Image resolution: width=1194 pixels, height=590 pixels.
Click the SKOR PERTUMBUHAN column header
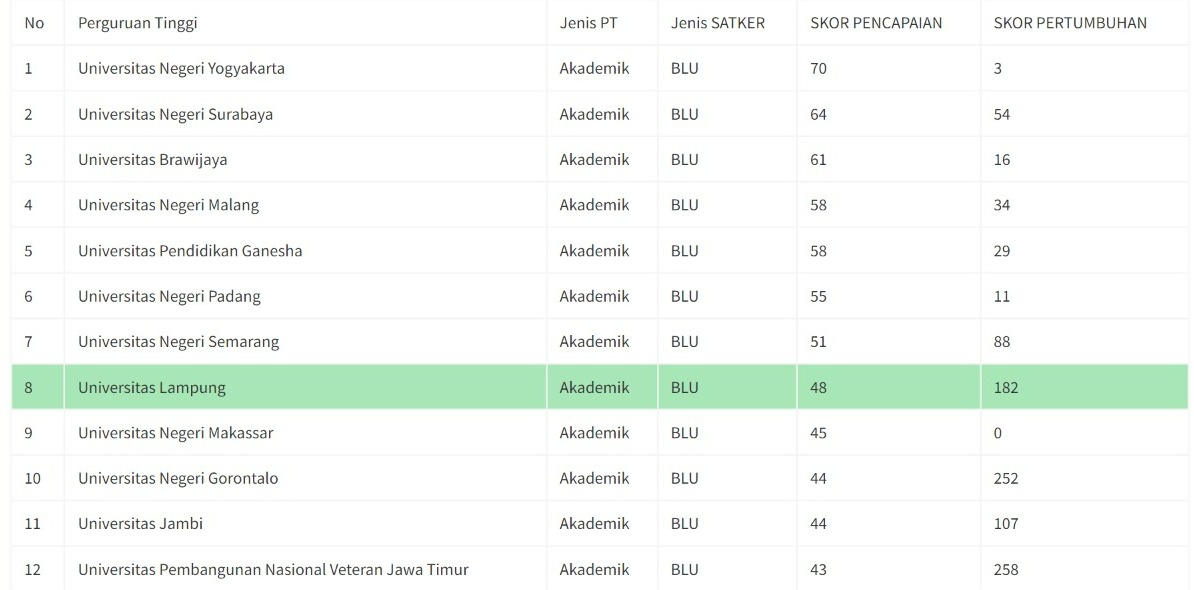tap(1070, 23)
